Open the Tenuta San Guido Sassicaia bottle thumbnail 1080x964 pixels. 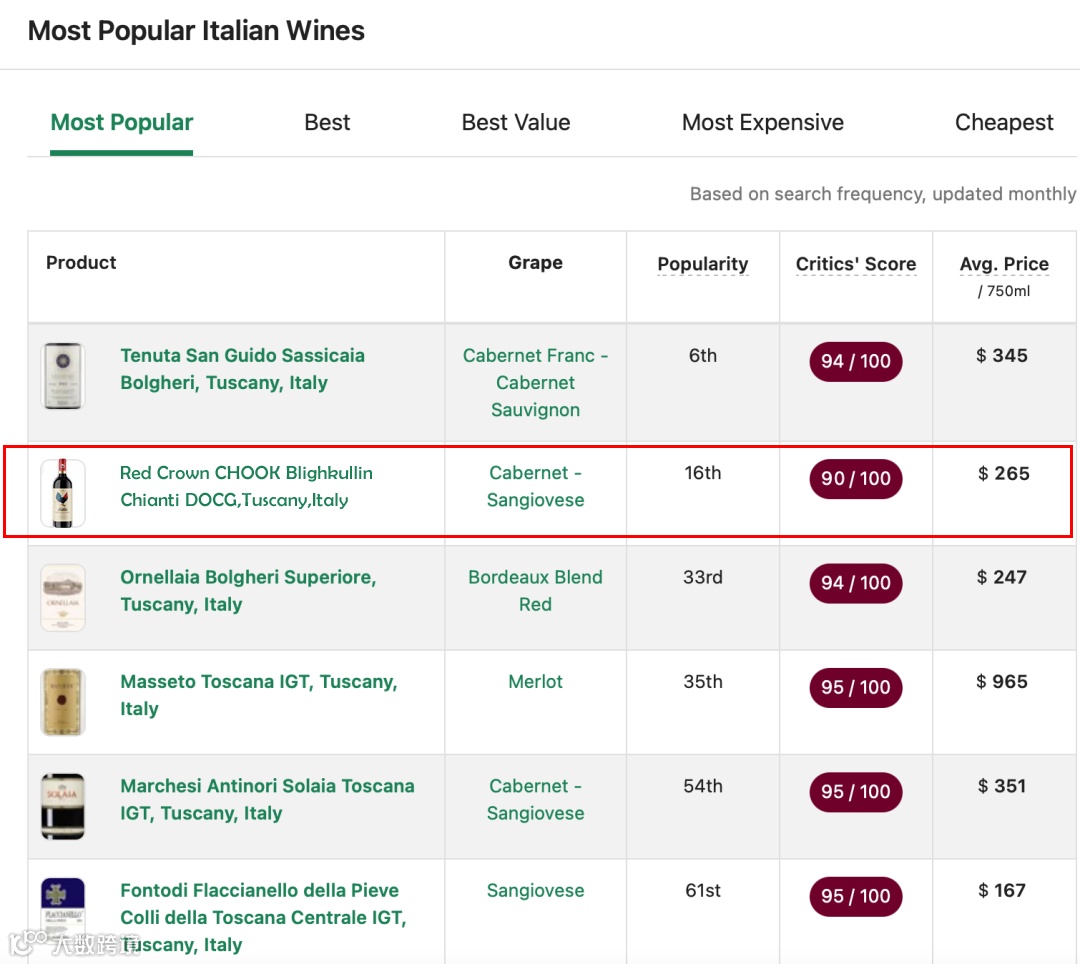(63, 376)
